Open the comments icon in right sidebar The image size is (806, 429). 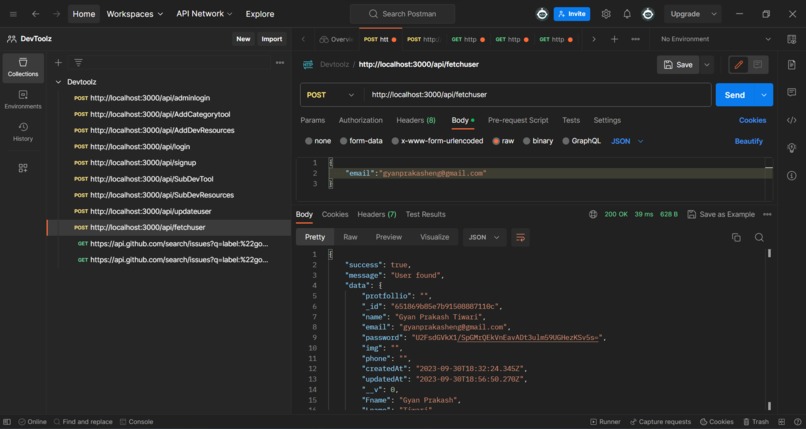(x=792, y=92)
